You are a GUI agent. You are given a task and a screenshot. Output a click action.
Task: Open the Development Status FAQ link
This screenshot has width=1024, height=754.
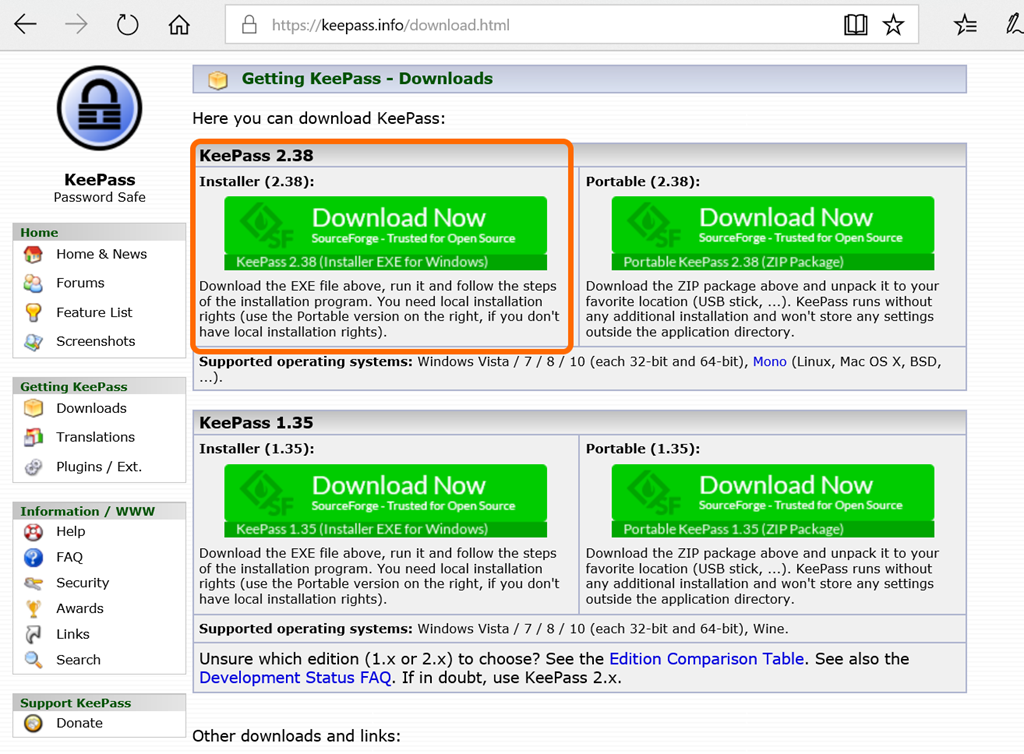pyautogui.click(x=295, y=677)
